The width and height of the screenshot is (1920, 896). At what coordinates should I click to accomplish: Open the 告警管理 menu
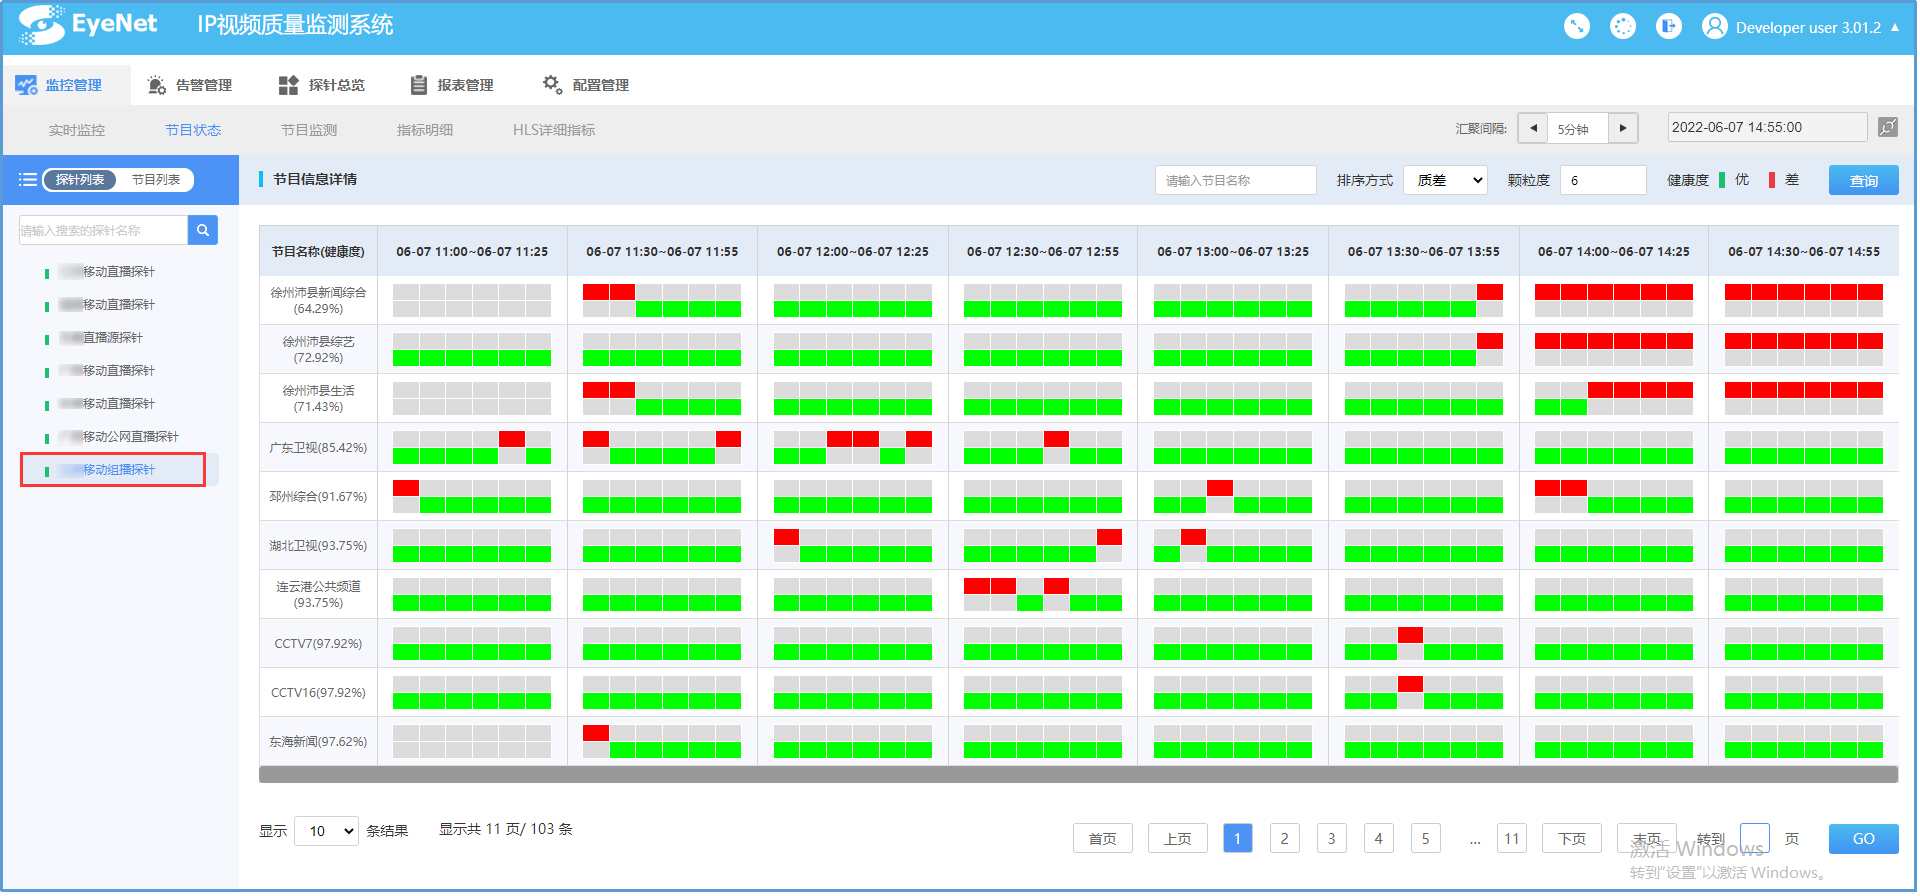190,85
